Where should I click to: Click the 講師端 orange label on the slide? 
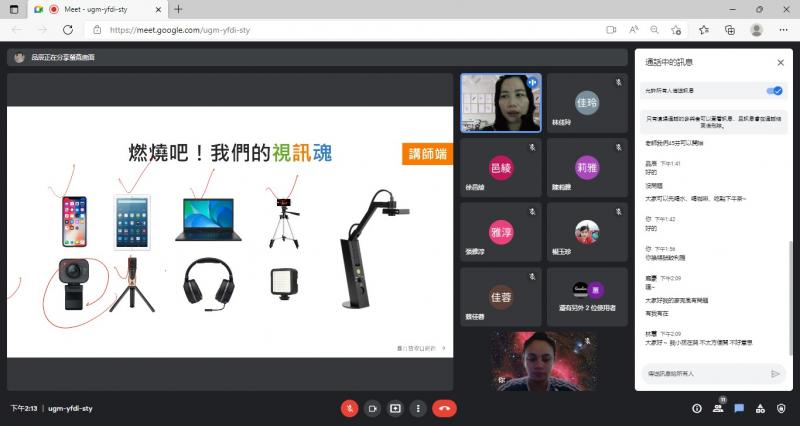[x=428, y=154]
